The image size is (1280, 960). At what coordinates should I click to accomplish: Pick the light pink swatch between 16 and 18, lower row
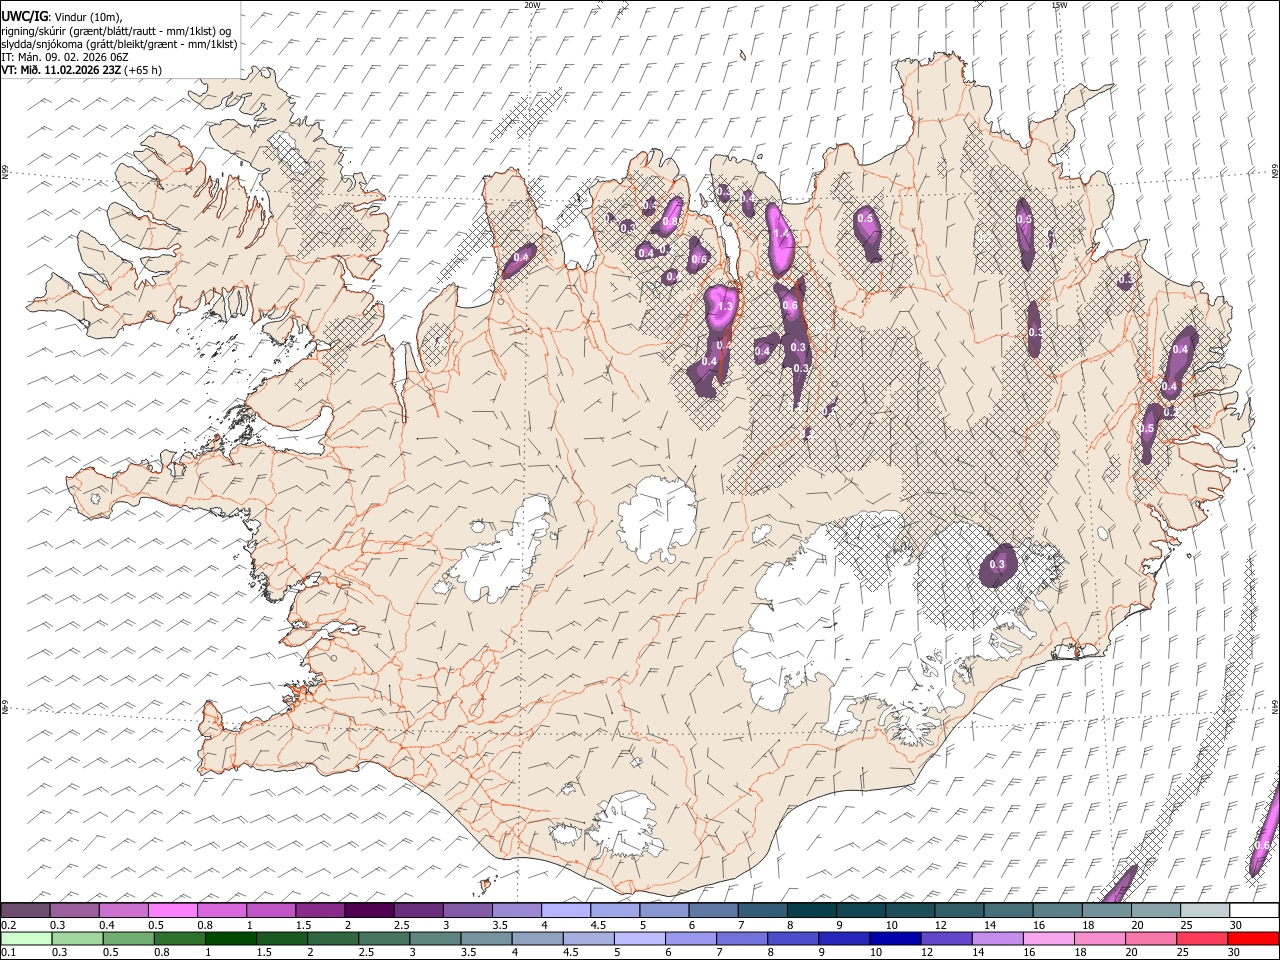coord(1049,939)
